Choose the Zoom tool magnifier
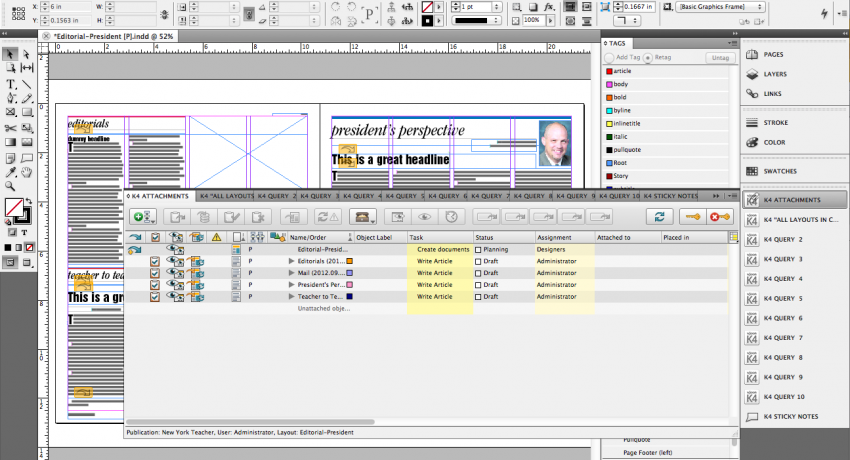 (x=10, y=186)
